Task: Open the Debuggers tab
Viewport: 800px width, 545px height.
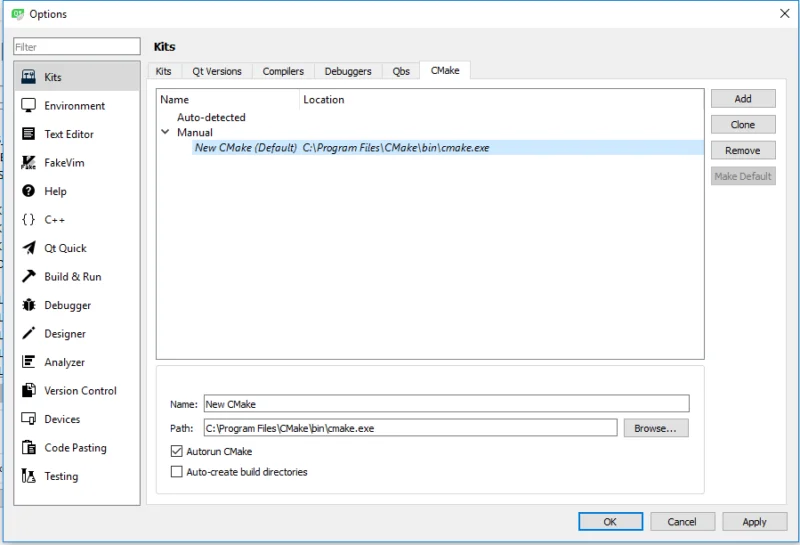Action: pyautogui.click(x=348, y=72)
